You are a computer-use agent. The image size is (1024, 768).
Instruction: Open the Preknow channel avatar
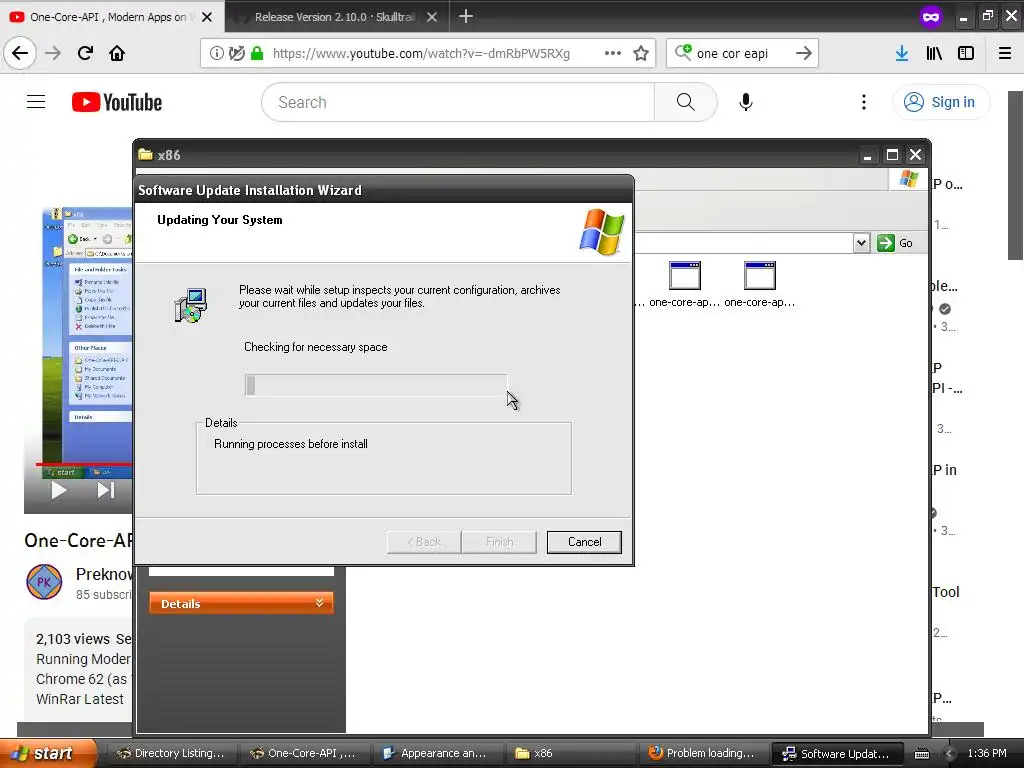(44, 581)
